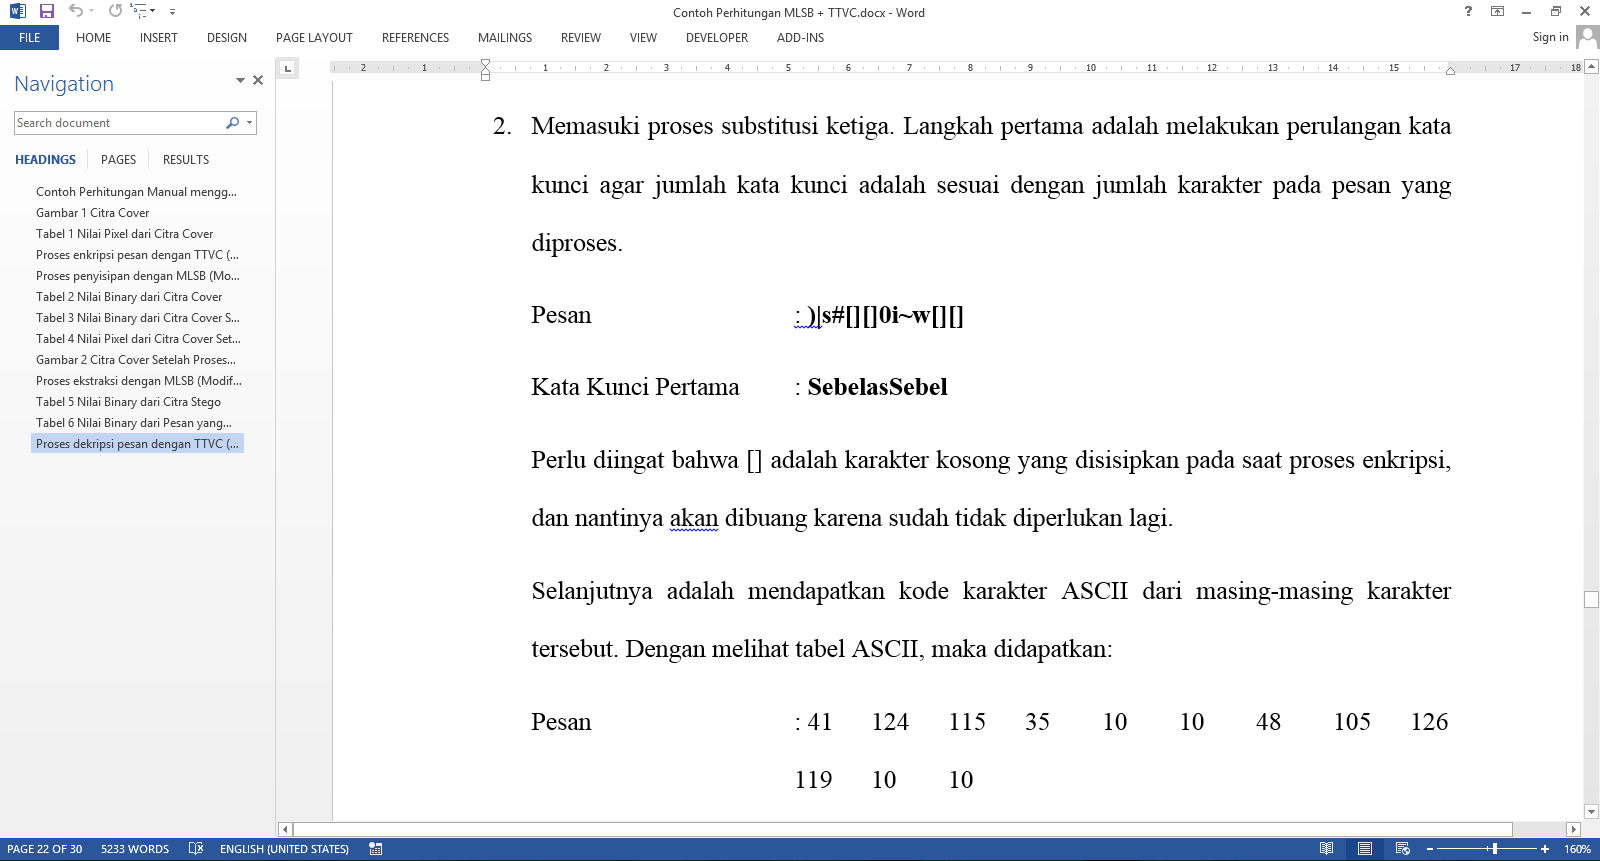Viewport: 1600px width, 861px height.
Task: Expand the Navigation pane task options arrow
Action: 240,81
